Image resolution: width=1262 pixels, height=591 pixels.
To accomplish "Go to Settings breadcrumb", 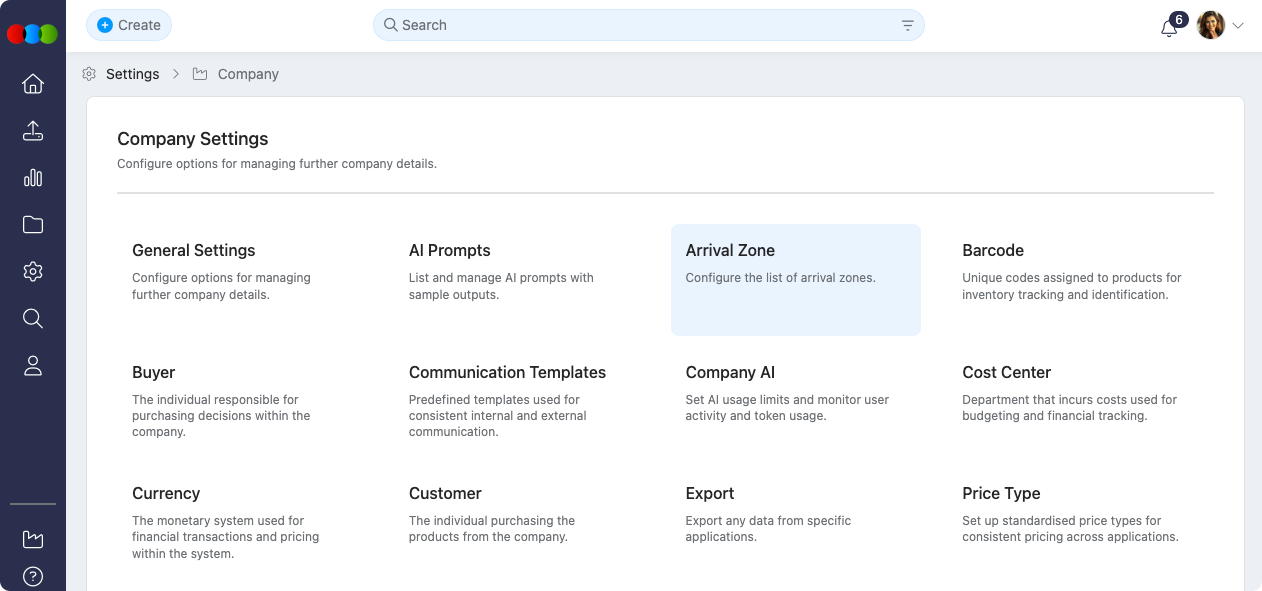I will click(132, 74).
